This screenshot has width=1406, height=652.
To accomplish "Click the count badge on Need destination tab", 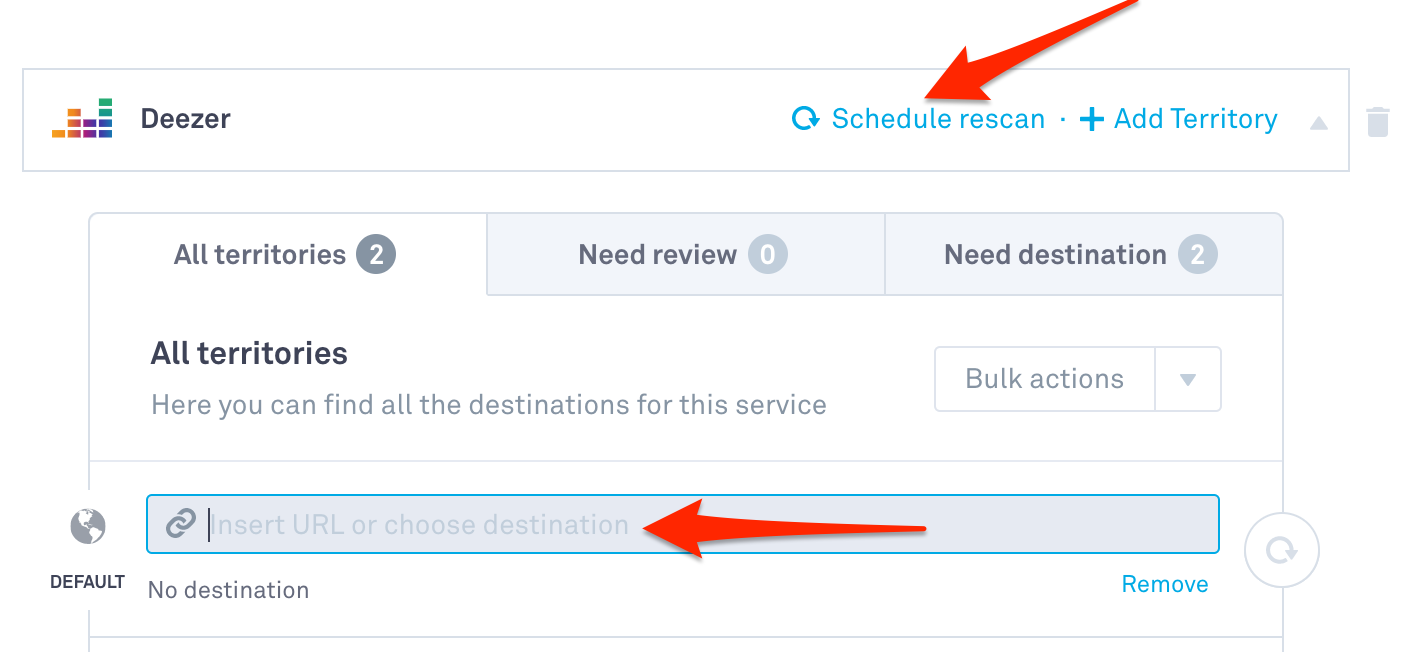I will [x=1198, y=255].
